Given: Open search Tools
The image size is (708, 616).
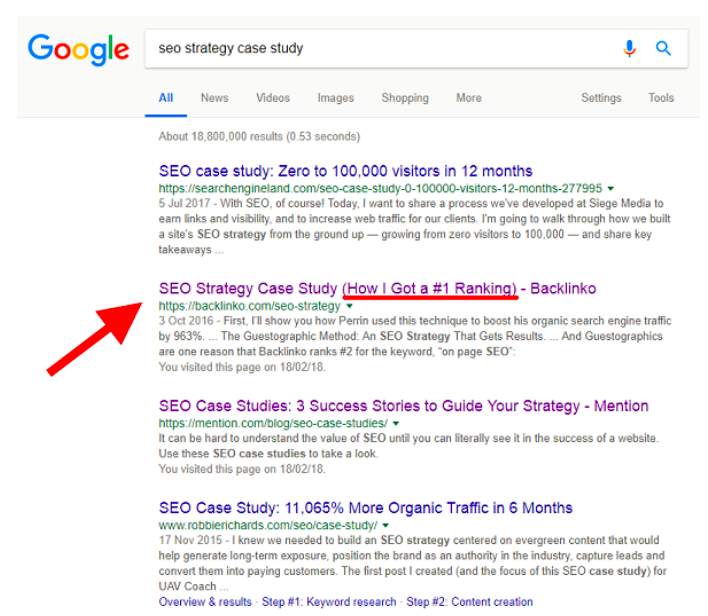Looking at the screenshot, I should (661, 98).
